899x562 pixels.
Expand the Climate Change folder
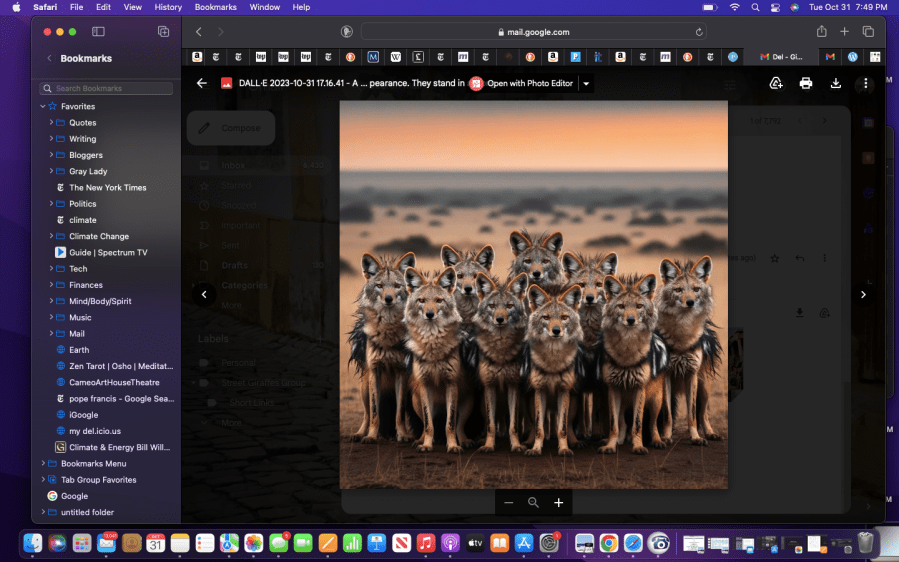pos(51,237)
